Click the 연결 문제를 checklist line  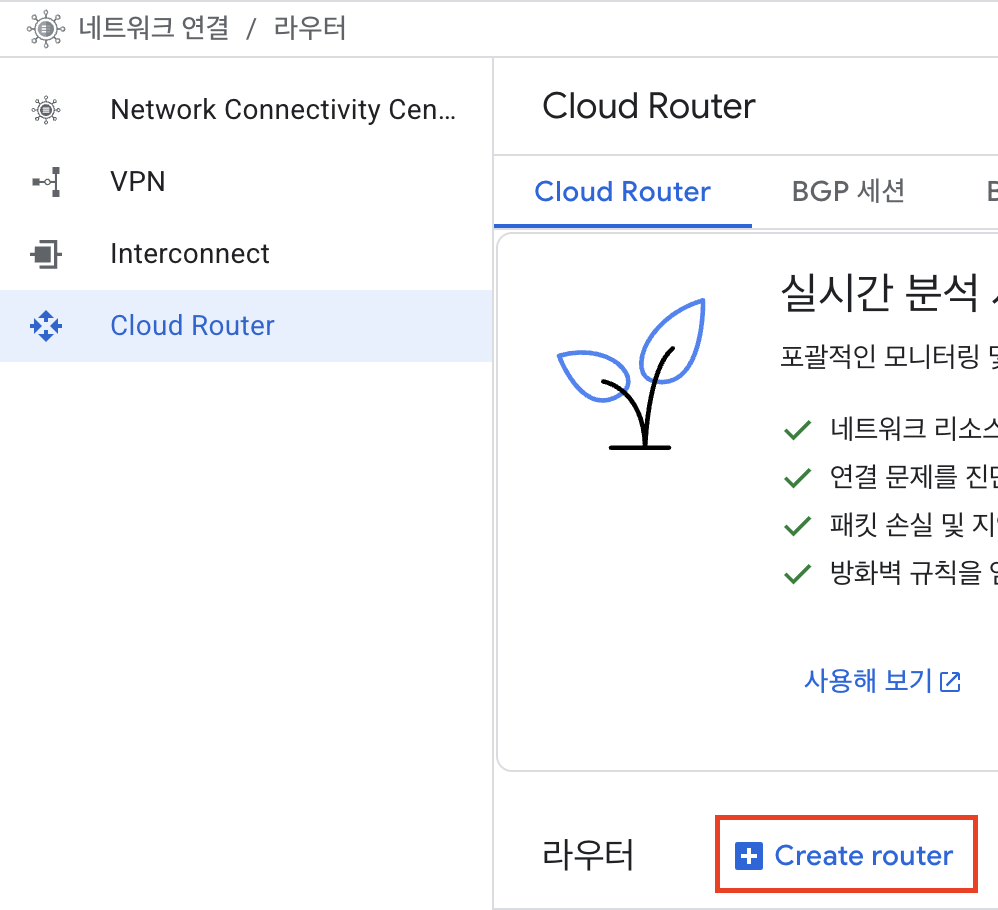coord(913,477)
